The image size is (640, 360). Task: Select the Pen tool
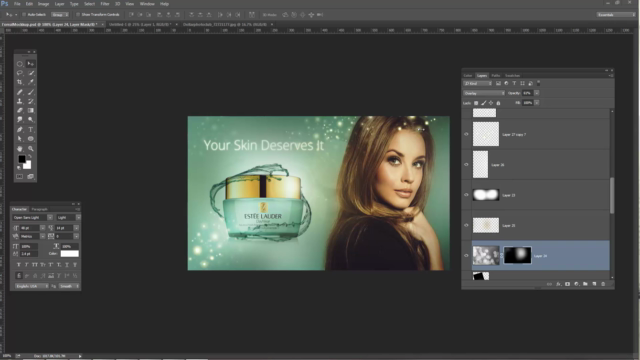[x=20, y=129]
